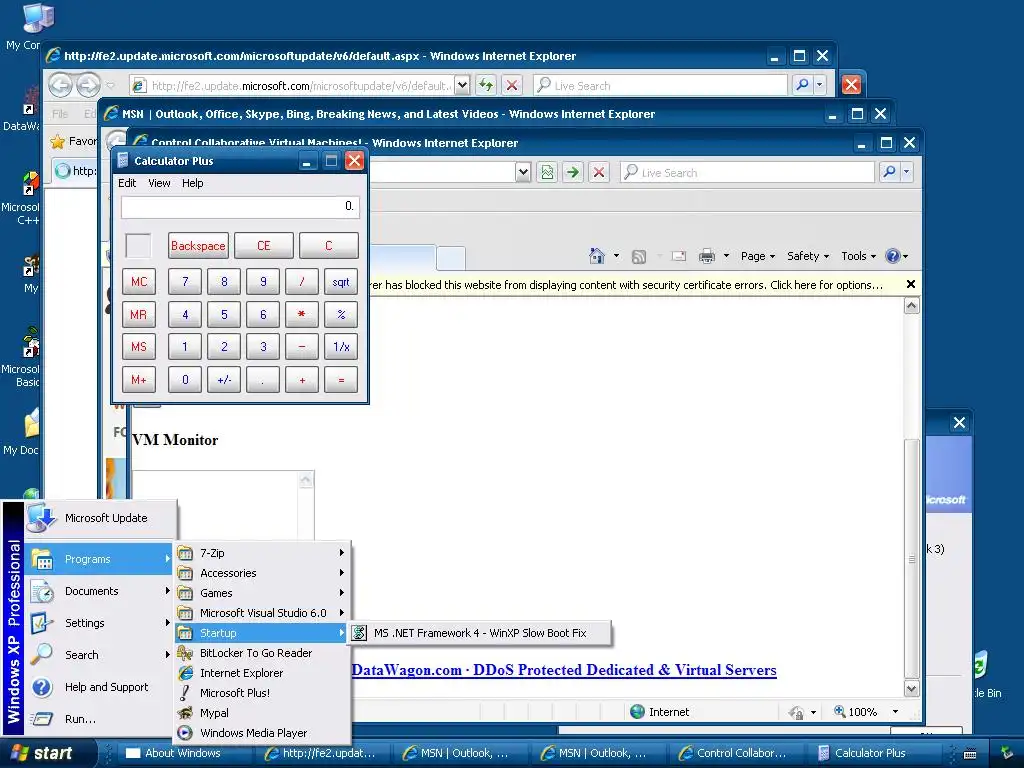Select Search in the Start menu

click(99, 655)
